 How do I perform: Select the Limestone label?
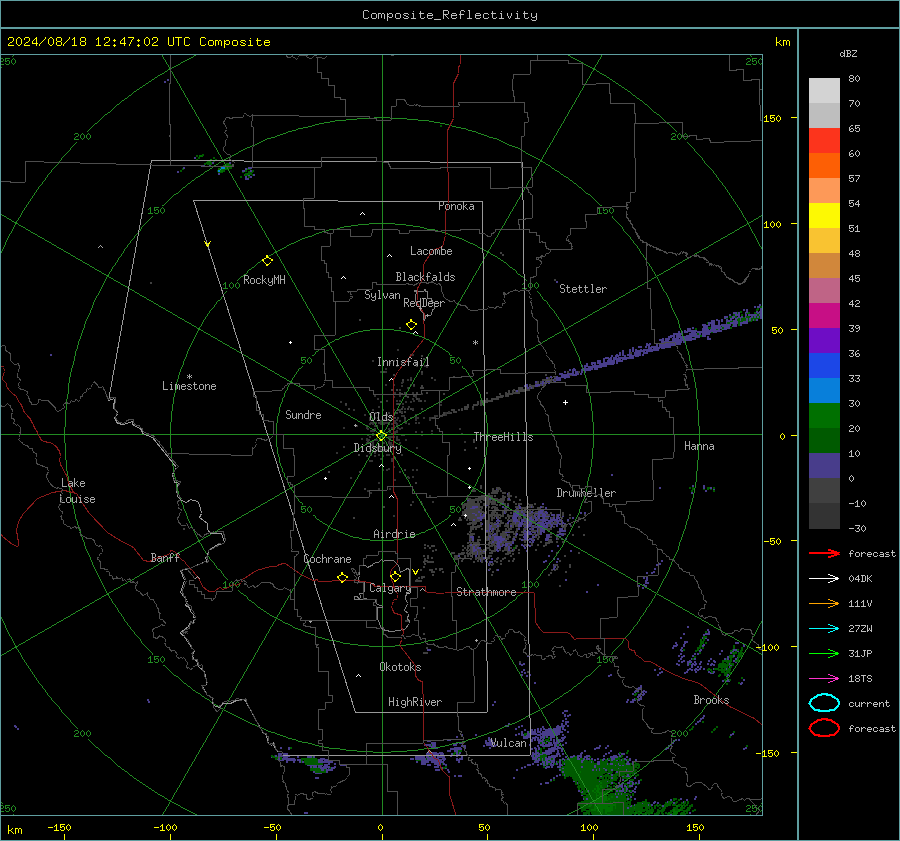189,386
